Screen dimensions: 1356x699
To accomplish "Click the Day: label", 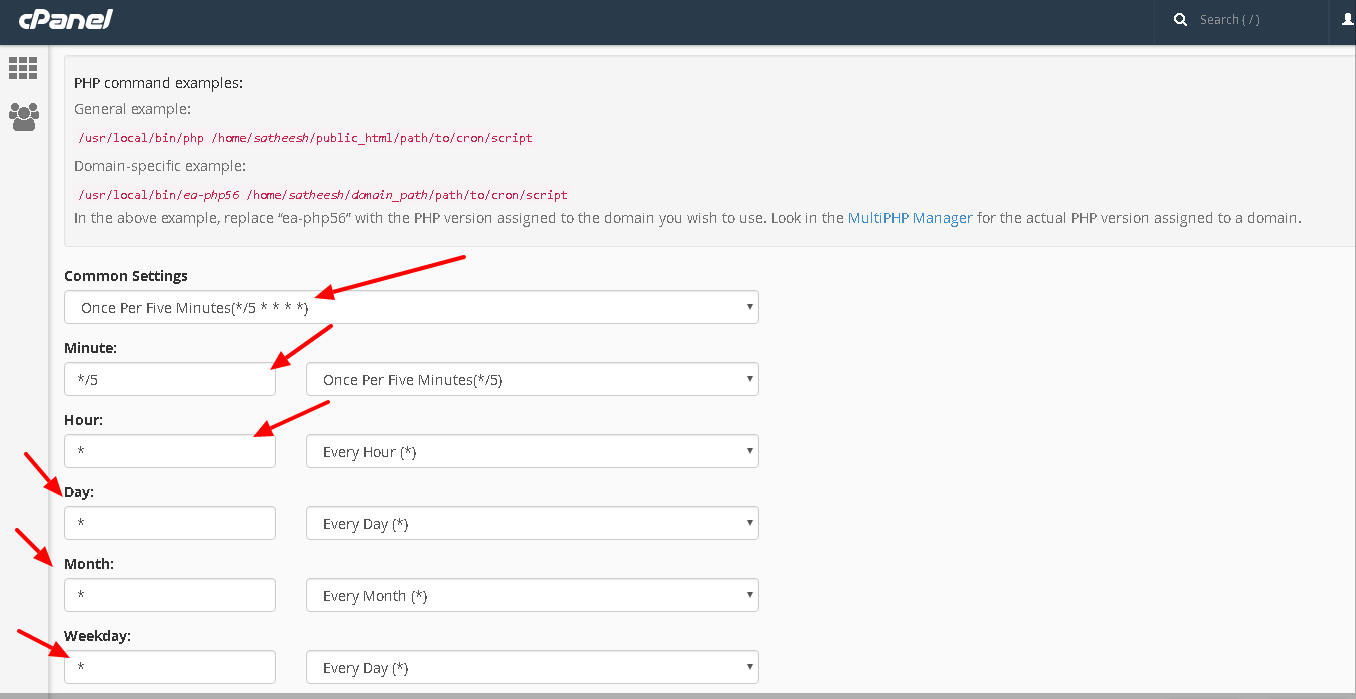I will [79, 492].
